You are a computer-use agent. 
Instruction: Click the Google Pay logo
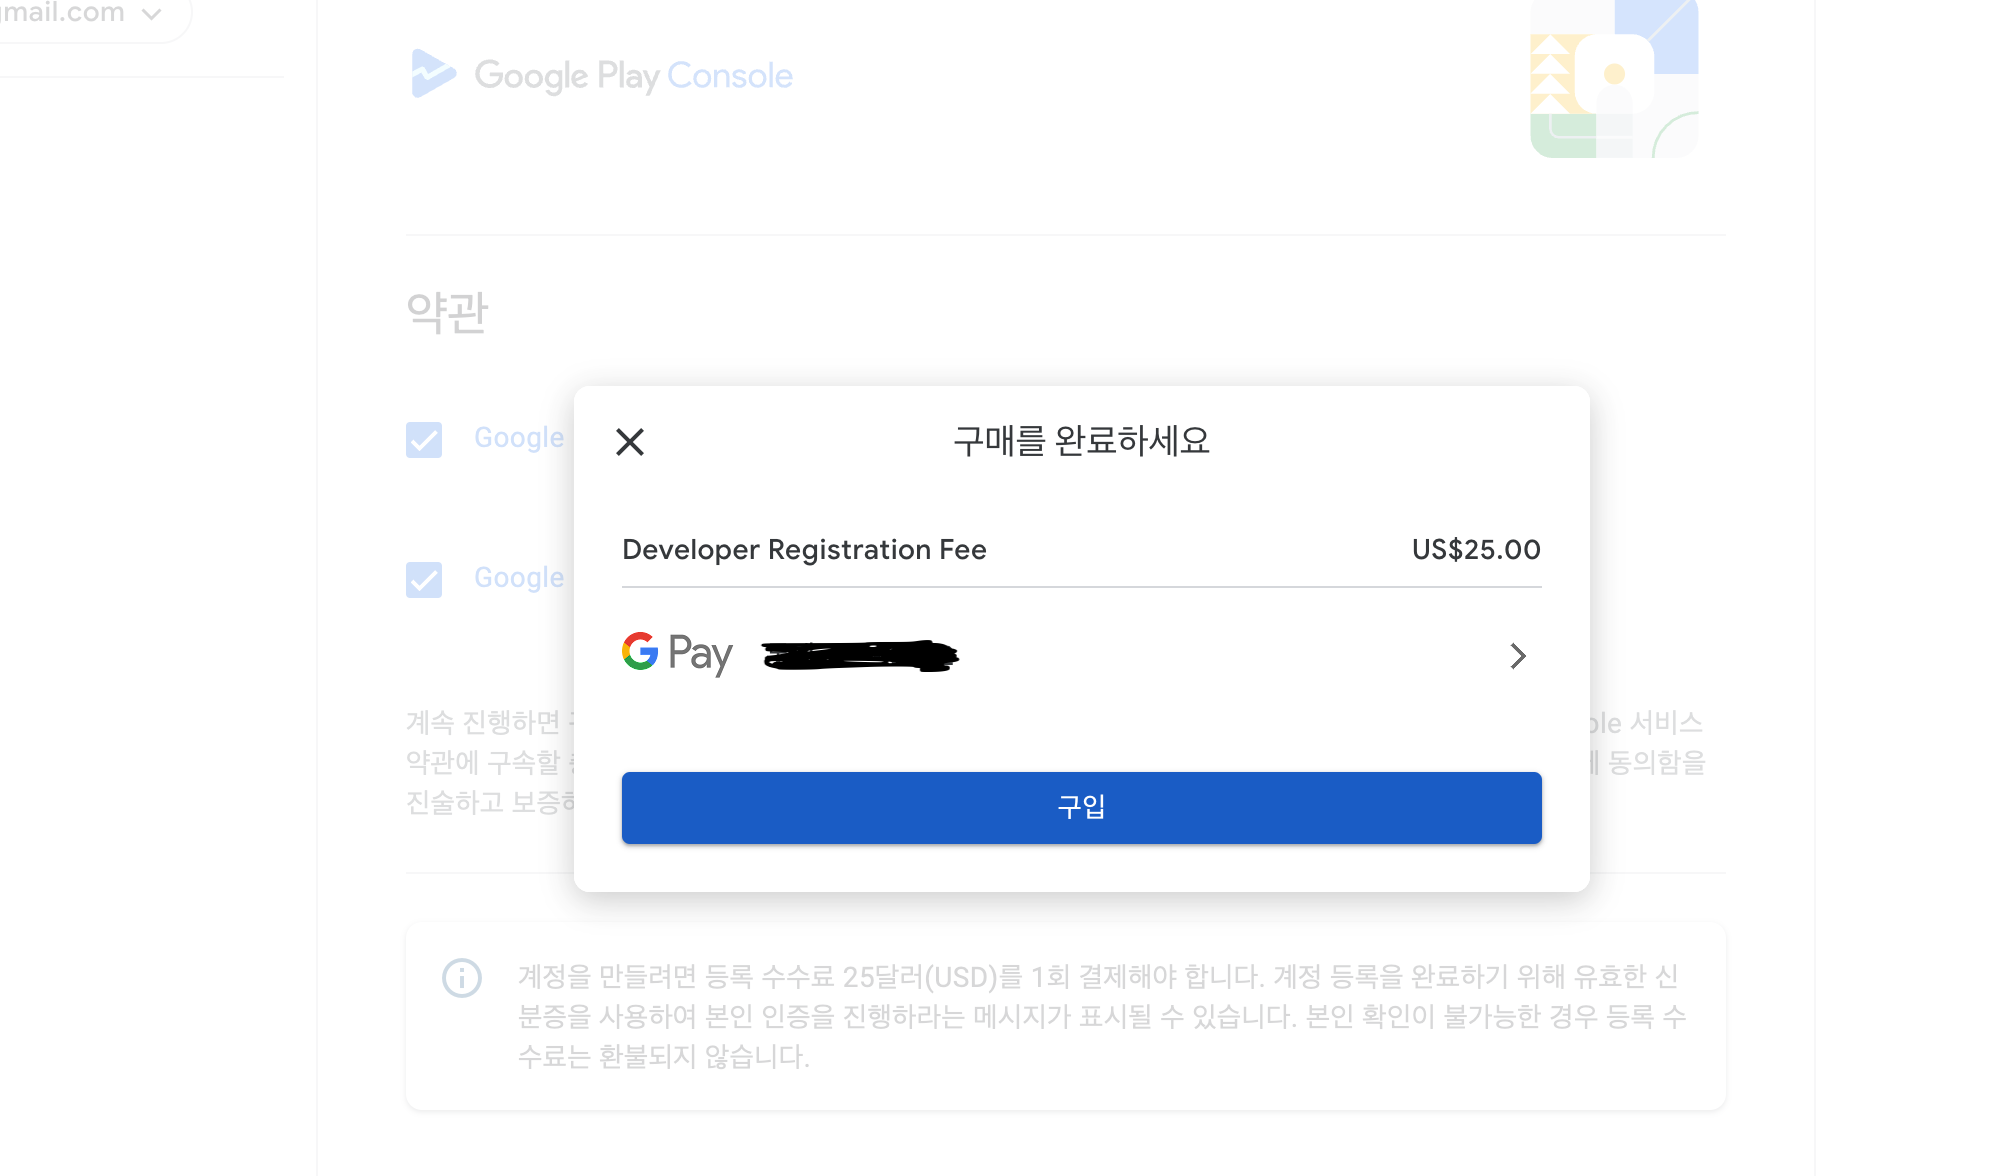(677, 653)
